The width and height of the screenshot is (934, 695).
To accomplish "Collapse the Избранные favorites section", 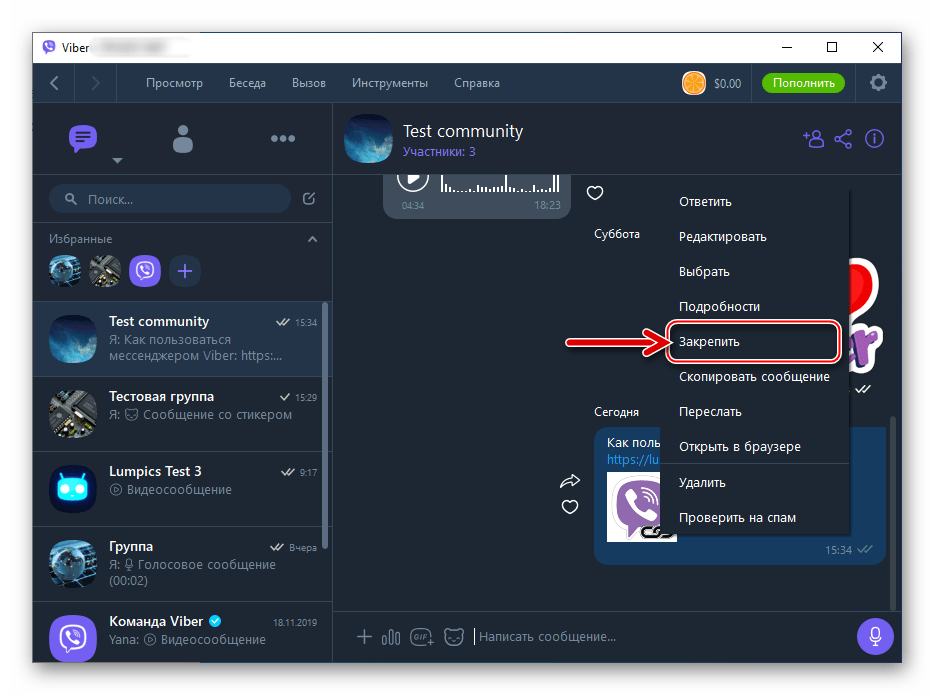I will 312,239.
